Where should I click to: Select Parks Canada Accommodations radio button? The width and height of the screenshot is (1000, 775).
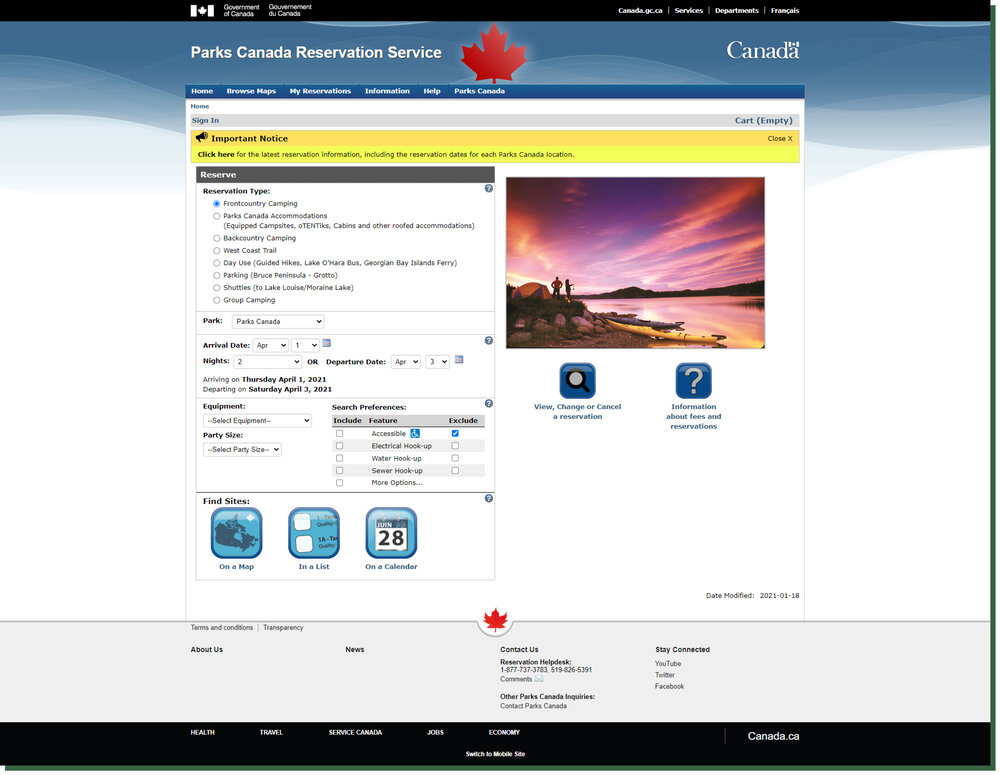tap(217, 216)
